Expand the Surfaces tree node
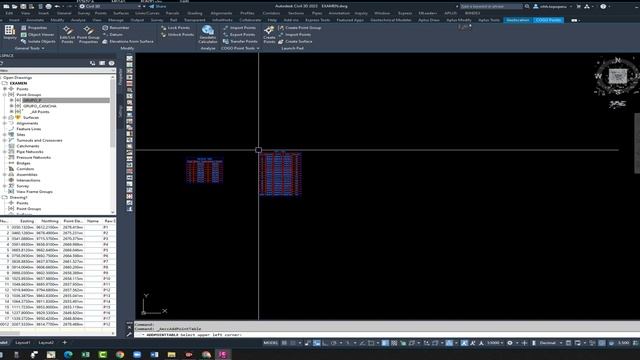 coord(5,118)
